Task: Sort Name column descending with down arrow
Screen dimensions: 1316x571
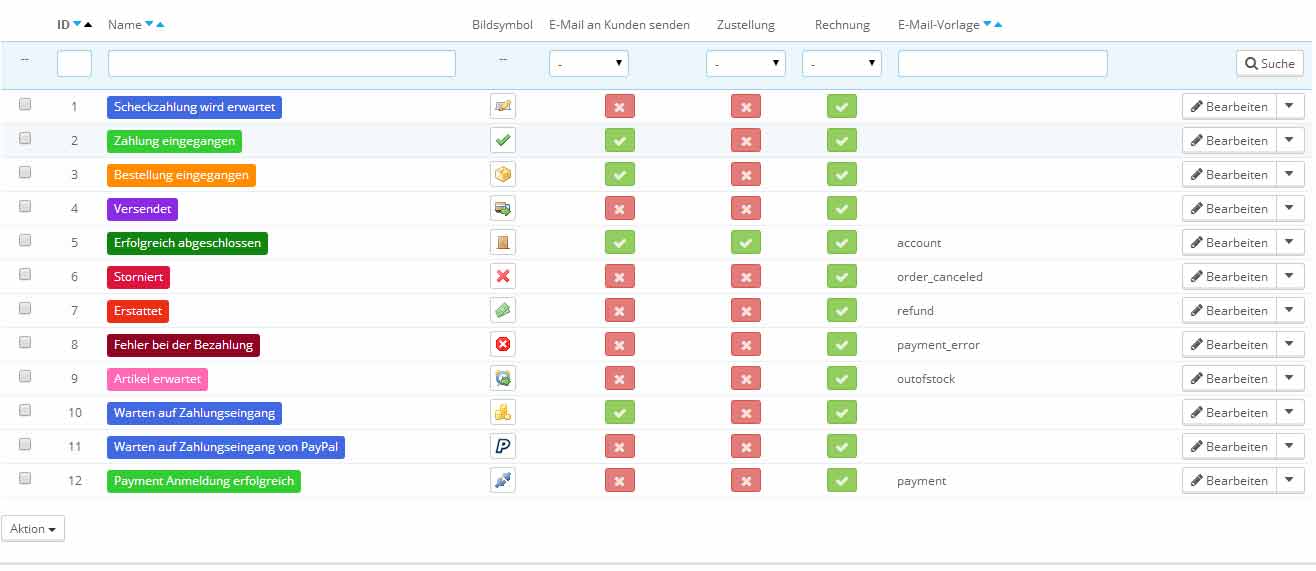Action: click(x=149, y=25)
